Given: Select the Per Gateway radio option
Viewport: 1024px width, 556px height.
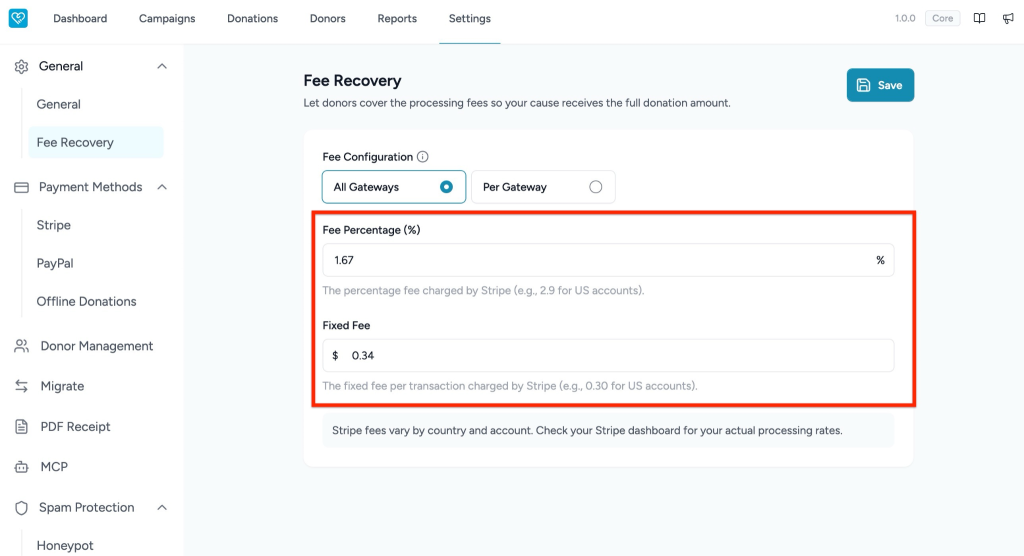Looking at the screenshot, I should (543, 187).
